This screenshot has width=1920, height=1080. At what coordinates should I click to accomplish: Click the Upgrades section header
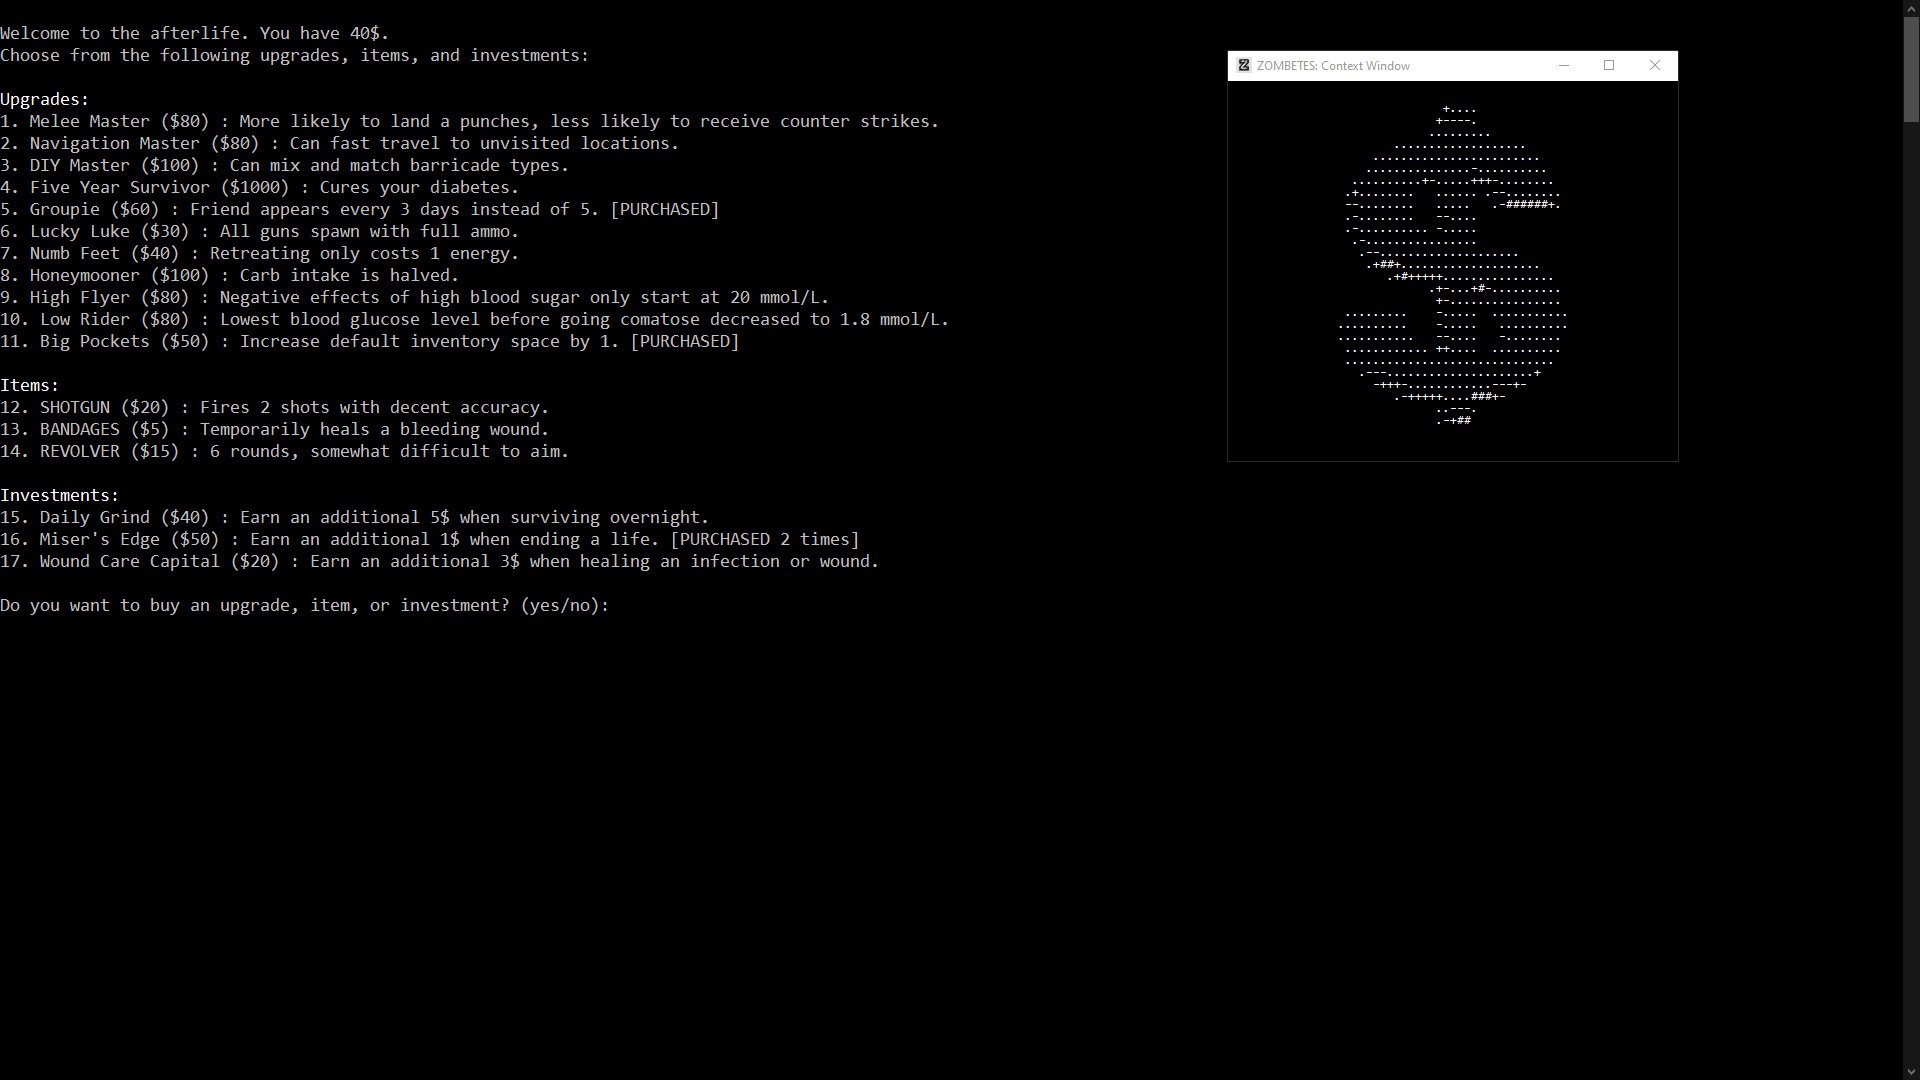pos(43,99)
